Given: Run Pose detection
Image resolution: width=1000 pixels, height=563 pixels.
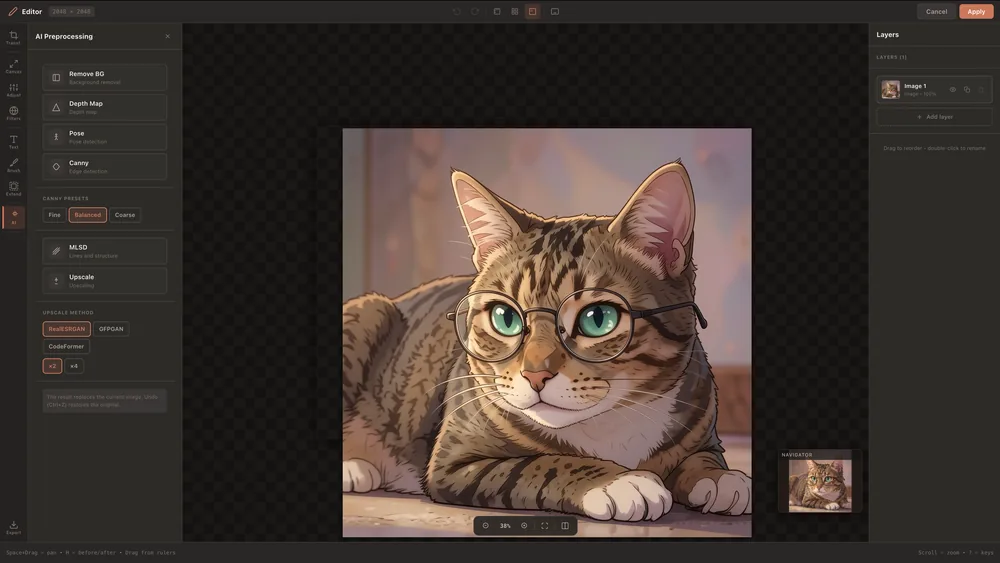Looking at the screenshot, I should [x=105, y=137].
